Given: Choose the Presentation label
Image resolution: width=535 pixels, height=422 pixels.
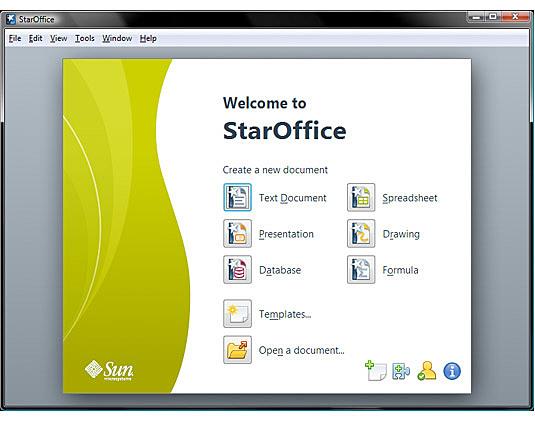Looking at the screenshot, I should [286, 234].
